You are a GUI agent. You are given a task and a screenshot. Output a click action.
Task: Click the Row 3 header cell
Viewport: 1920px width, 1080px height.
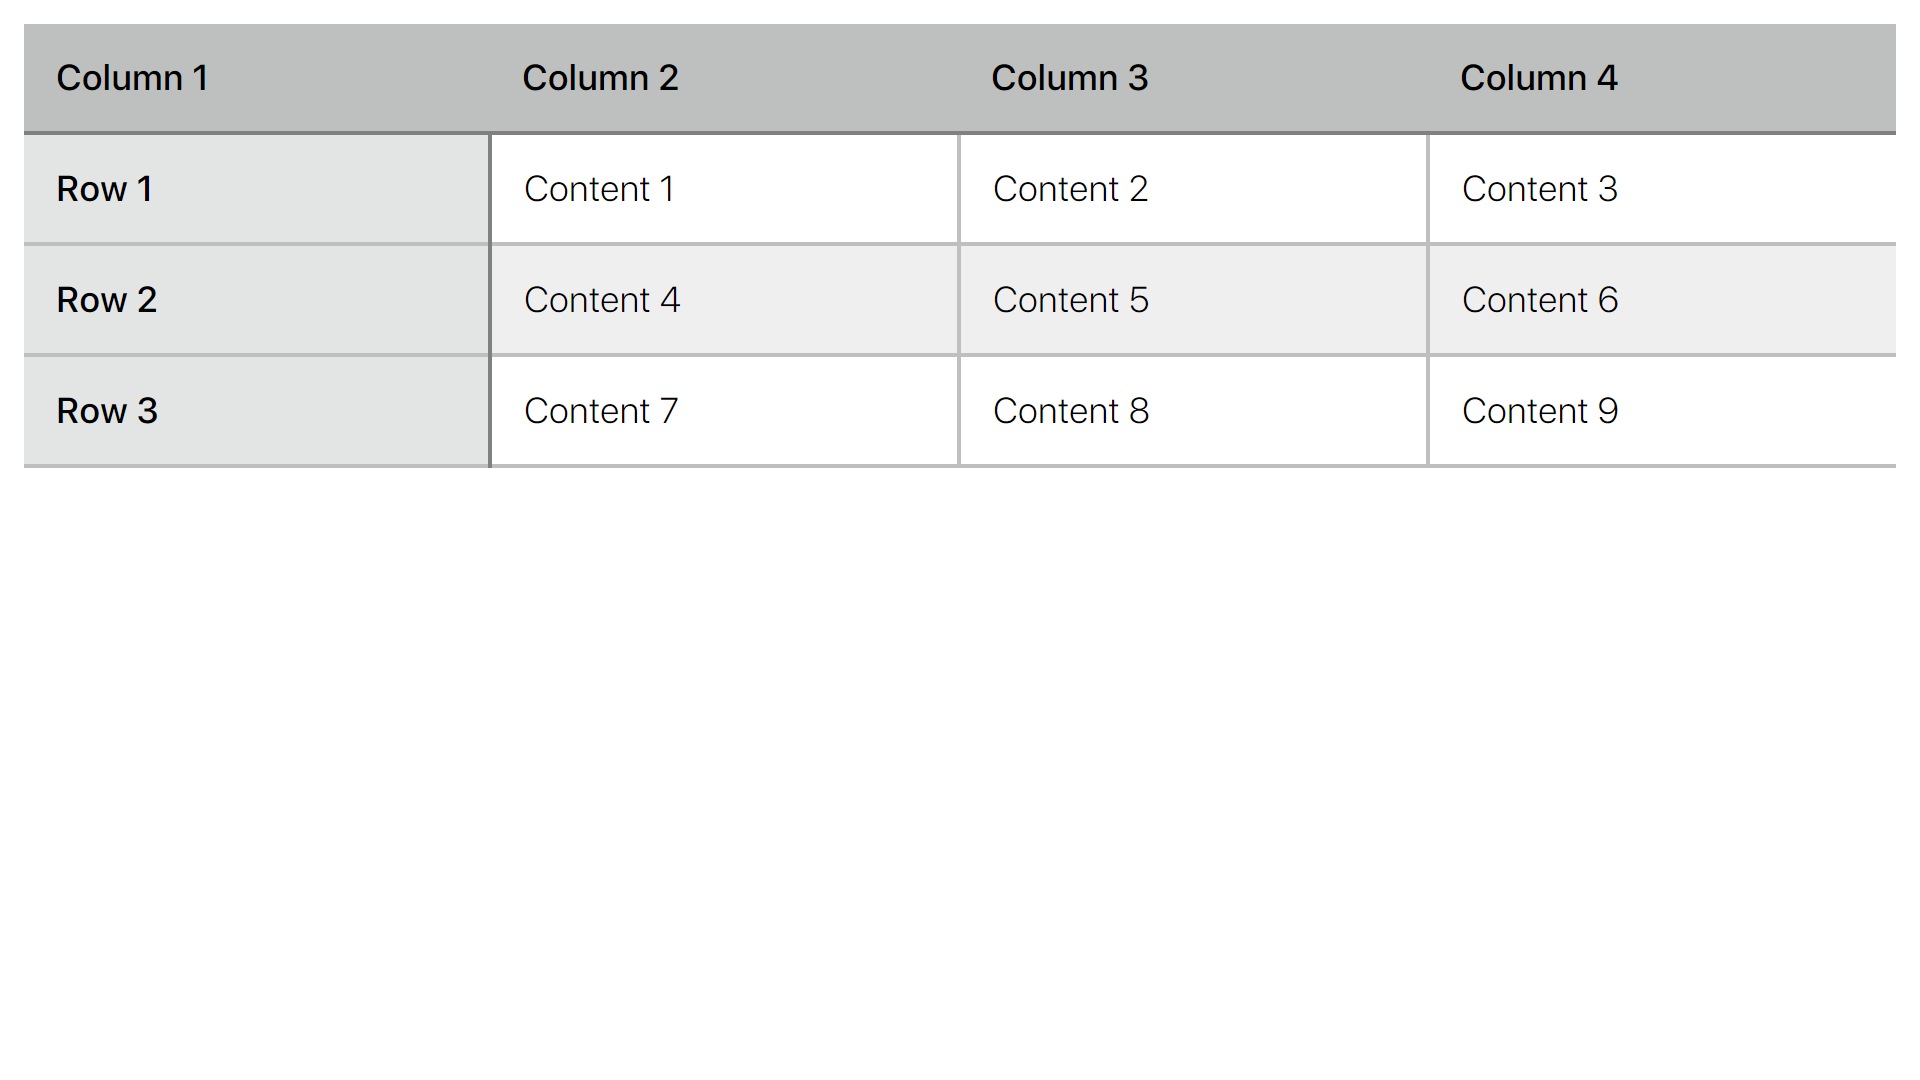pos(257,411)
